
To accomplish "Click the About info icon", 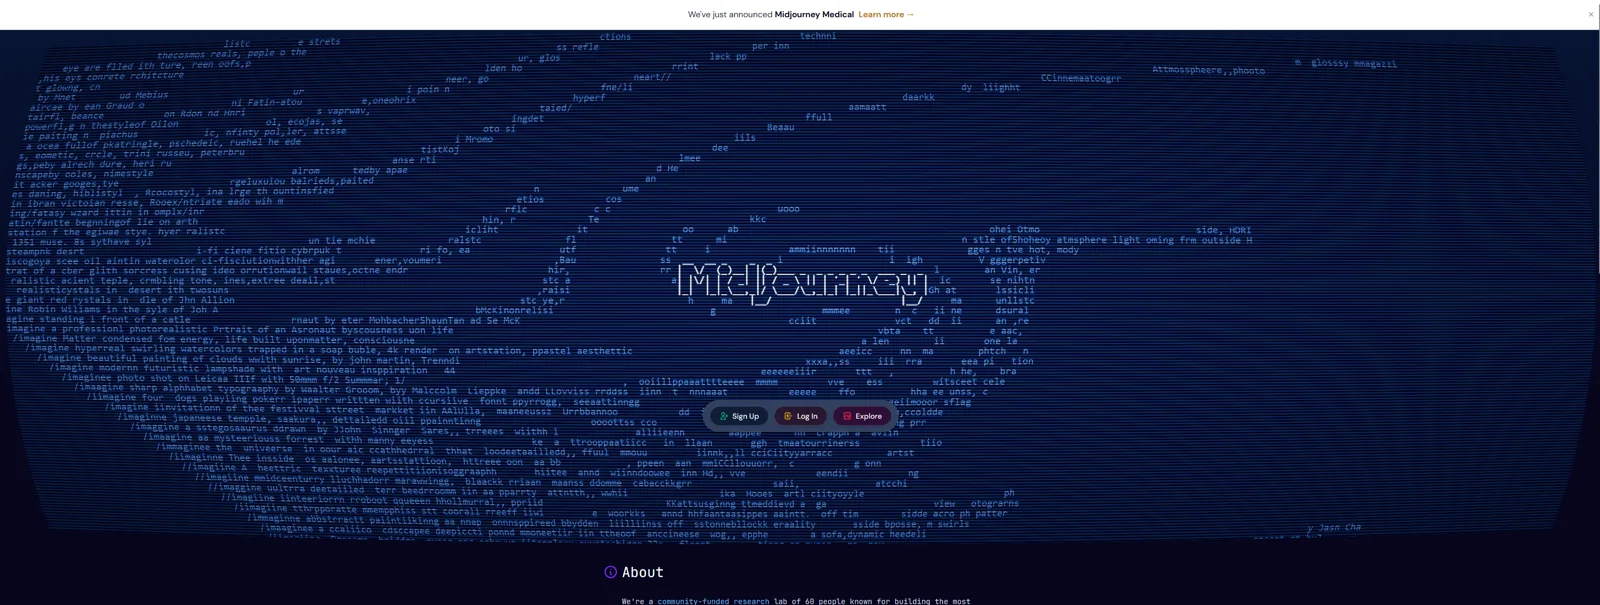I will (610, 572).
